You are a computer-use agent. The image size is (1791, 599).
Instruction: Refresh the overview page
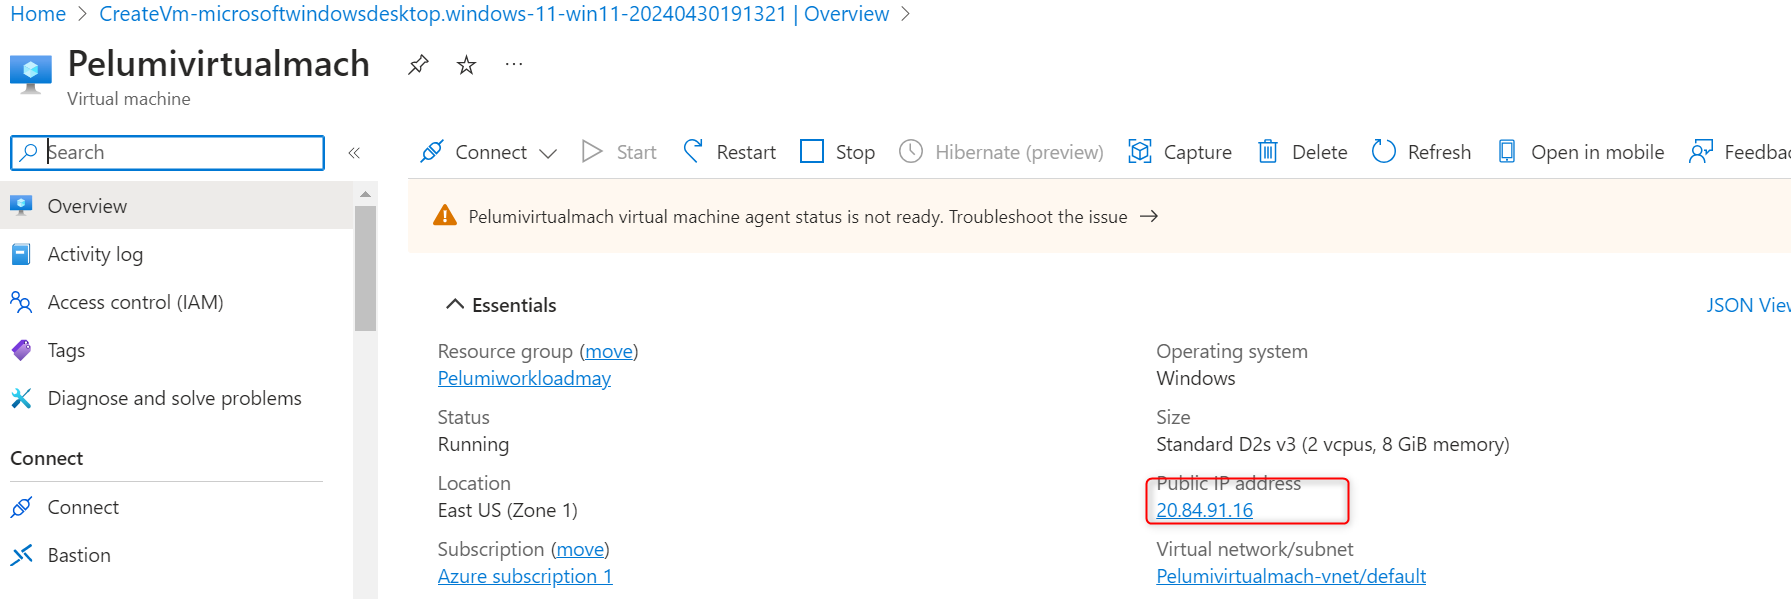[x=1421, y=152]
